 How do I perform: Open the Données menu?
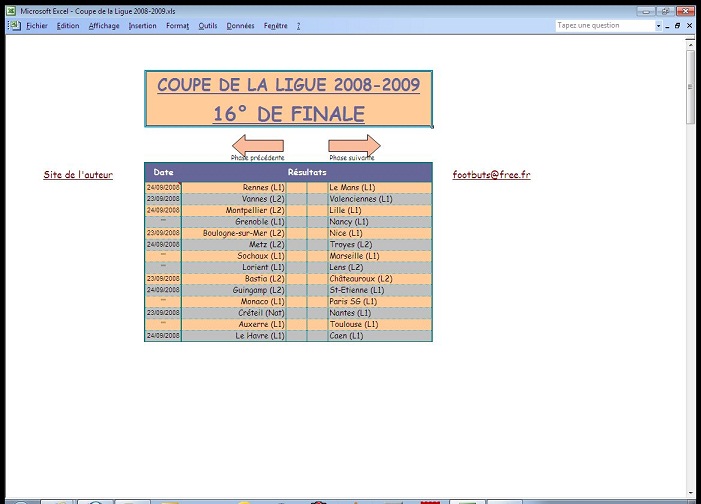tap(241, 26)
